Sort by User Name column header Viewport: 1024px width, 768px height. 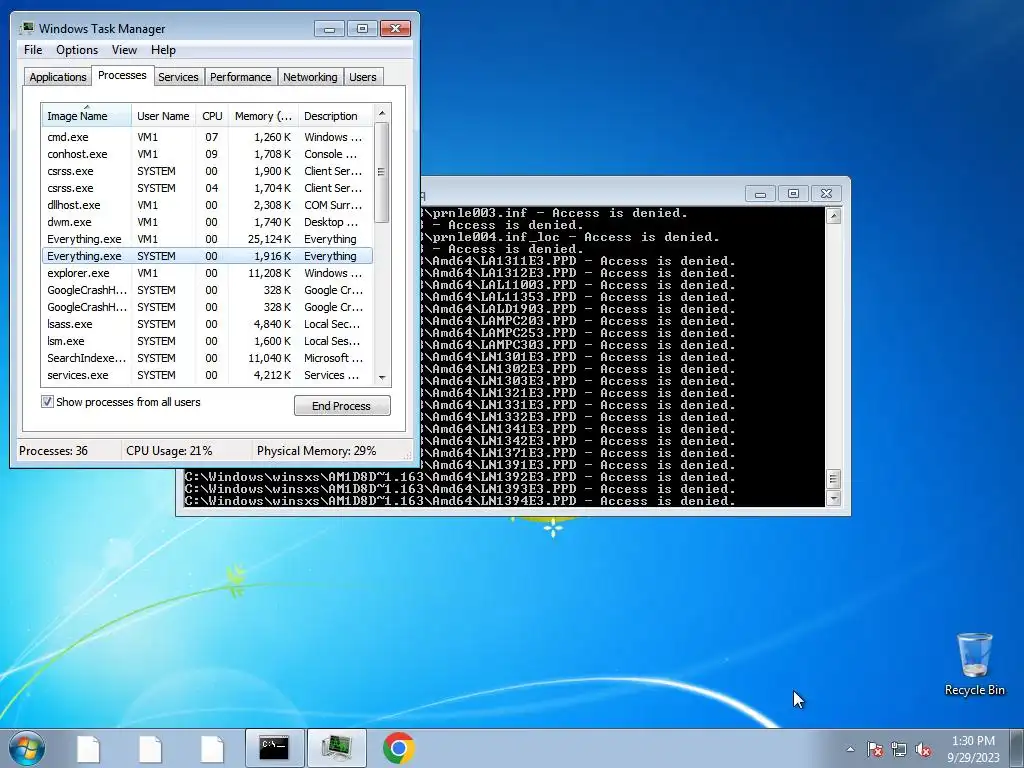[163, 116]
